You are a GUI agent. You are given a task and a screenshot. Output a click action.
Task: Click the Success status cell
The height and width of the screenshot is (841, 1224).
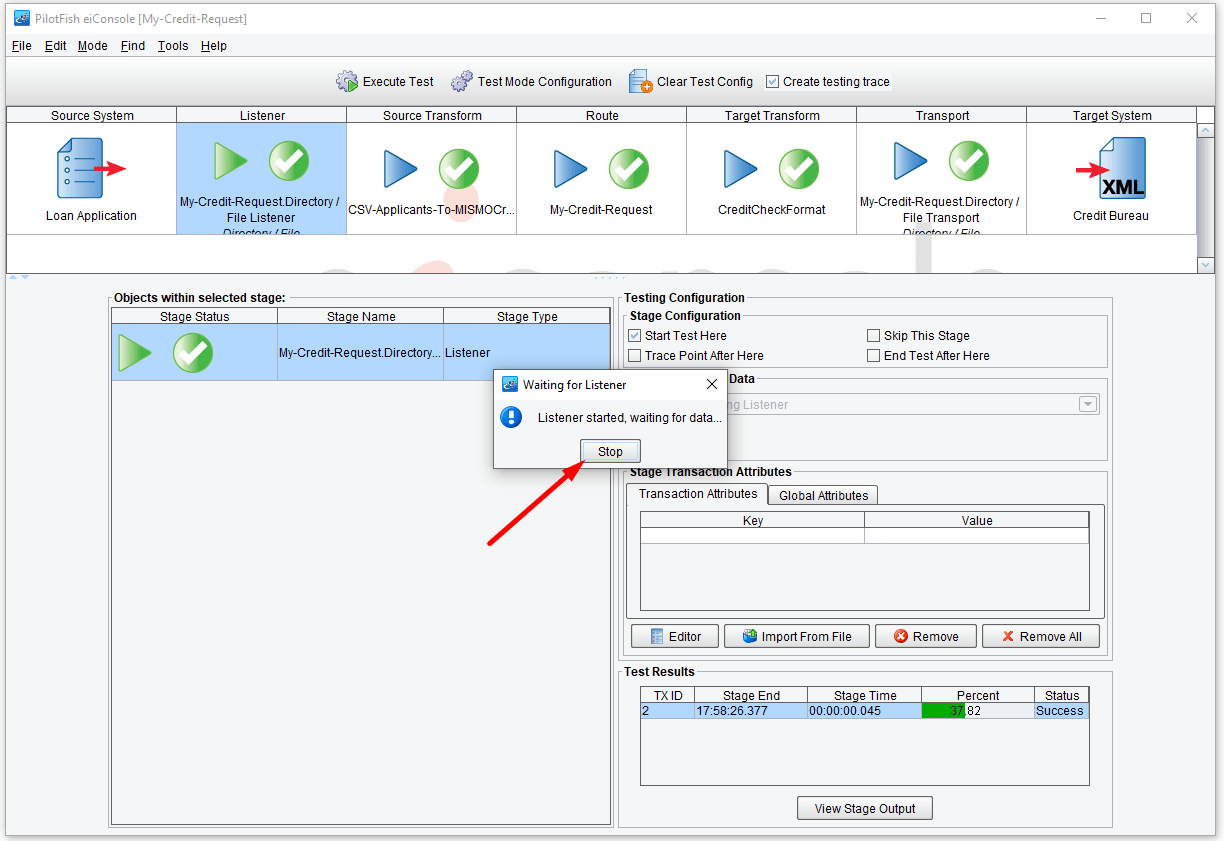pyautogui.click(x=1061, y=711)
